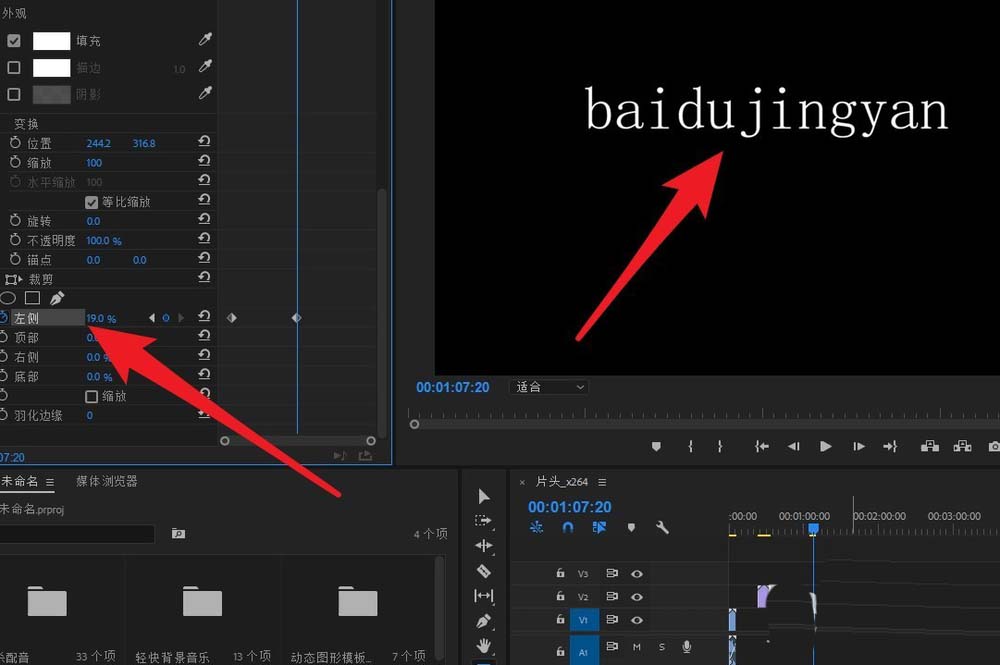The height and width of the screenshot is (665, 1000).
Task: Click the 阴影 shadow eyedropper
Action: click(x=205, y=94)
